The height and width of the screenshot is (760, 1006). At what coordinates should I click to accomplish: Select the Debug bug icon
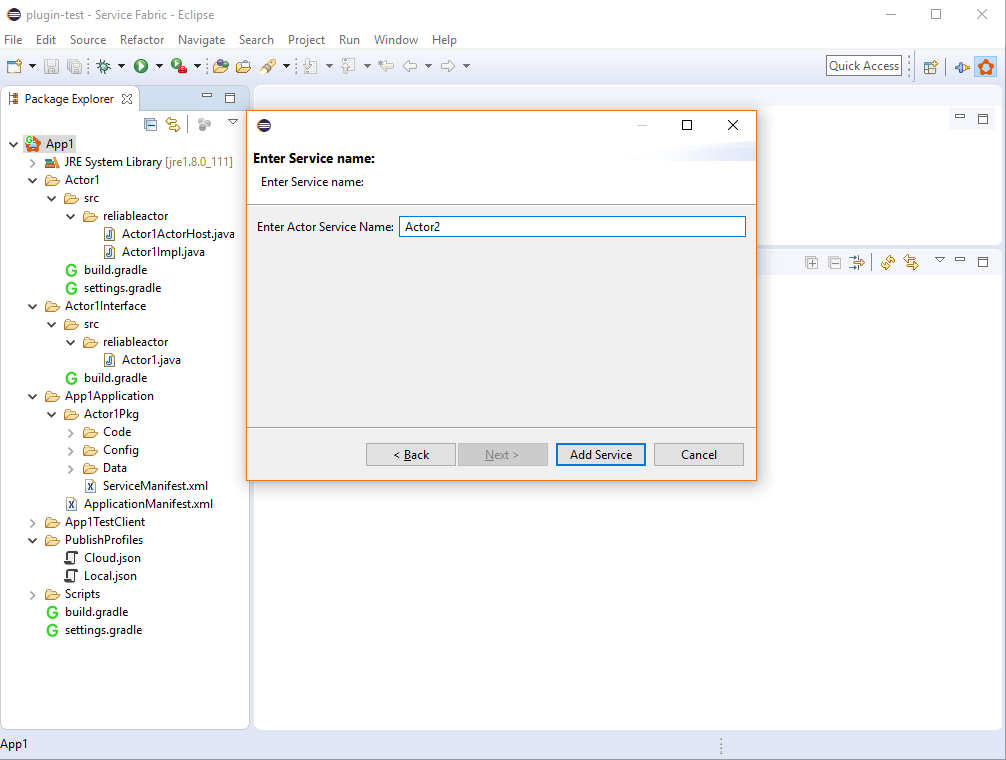tap(104, 66)
